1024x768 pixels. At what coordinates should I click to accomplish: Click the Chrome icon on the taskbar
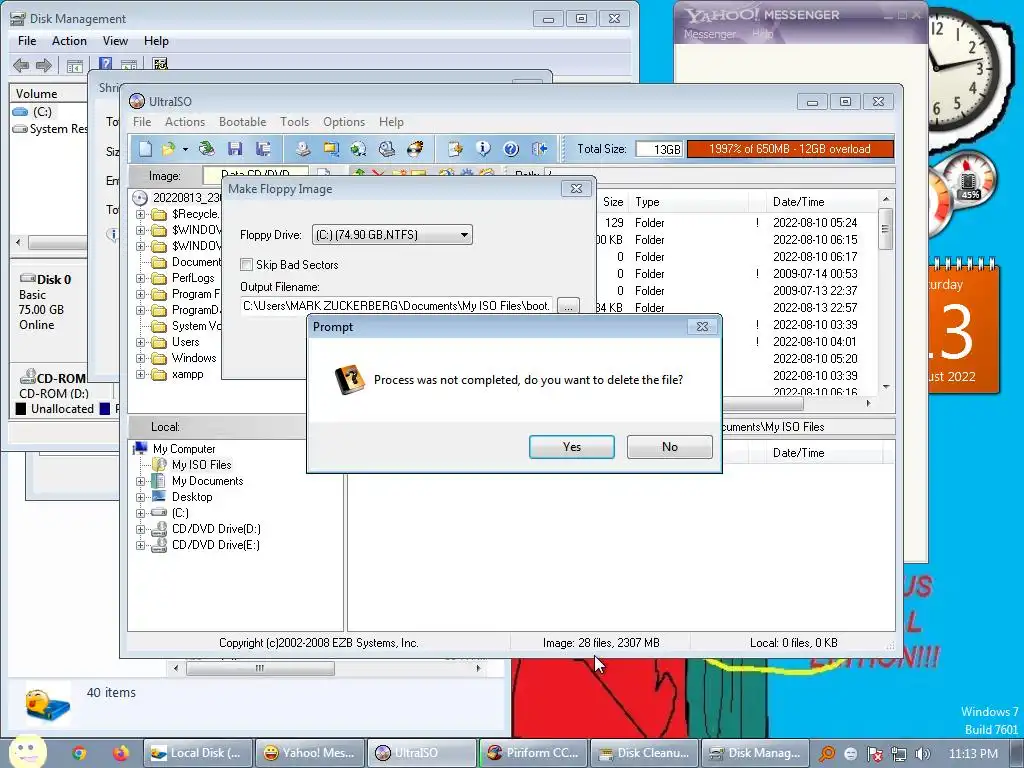(x=79, y=753)
